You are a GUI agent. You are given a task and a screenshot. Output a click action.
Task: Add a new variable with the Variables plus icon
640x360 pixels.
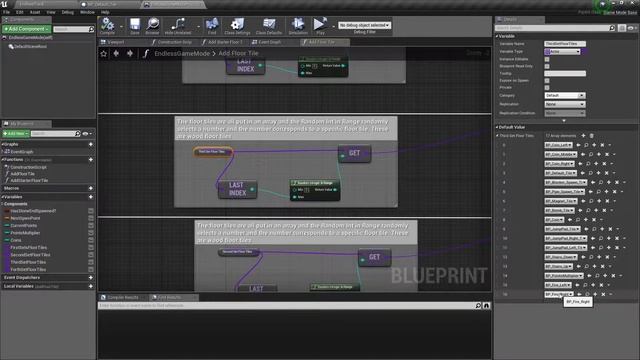click(x=91, y=197)
